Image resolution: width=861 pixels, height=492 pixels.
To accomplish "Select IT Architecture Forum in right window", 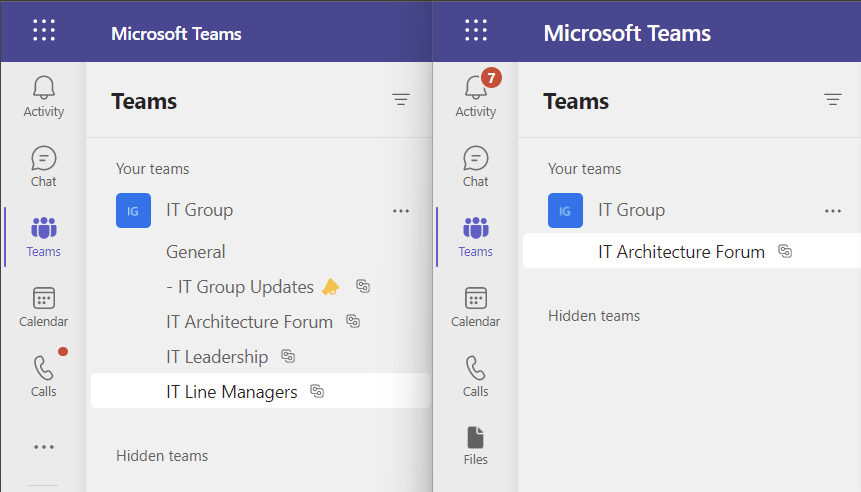I will (x=692, y=251).
